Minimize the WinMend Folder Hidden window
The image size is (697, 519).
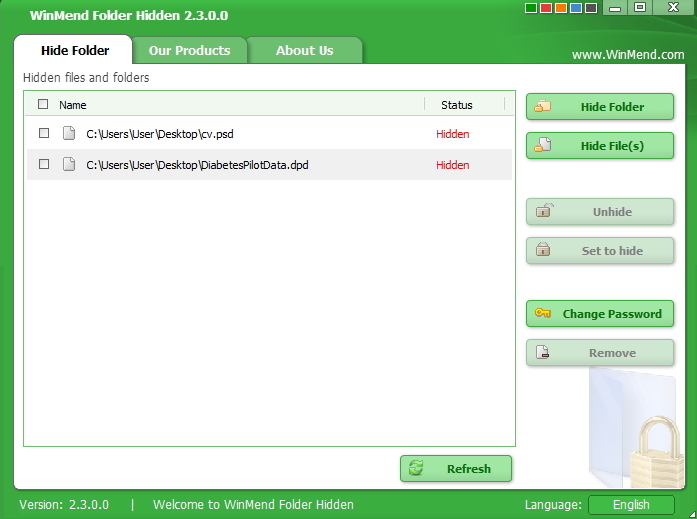tap(615, 8)
